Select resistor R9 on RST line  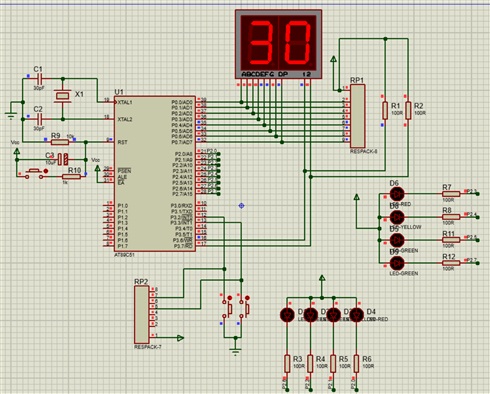click(60, 142)
